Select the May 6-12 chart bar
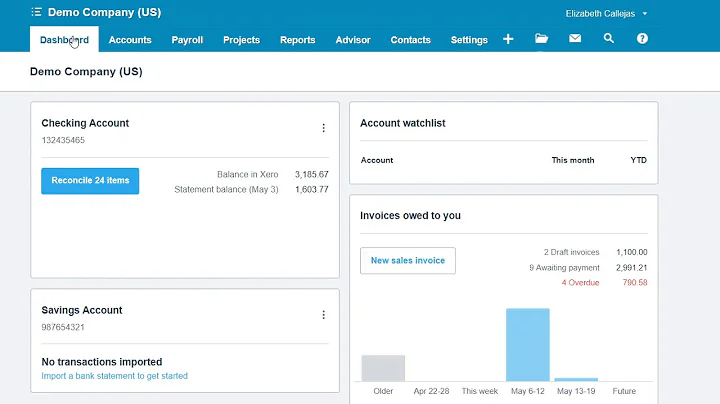Screen dimensions: 720x404 click(528, 345)
